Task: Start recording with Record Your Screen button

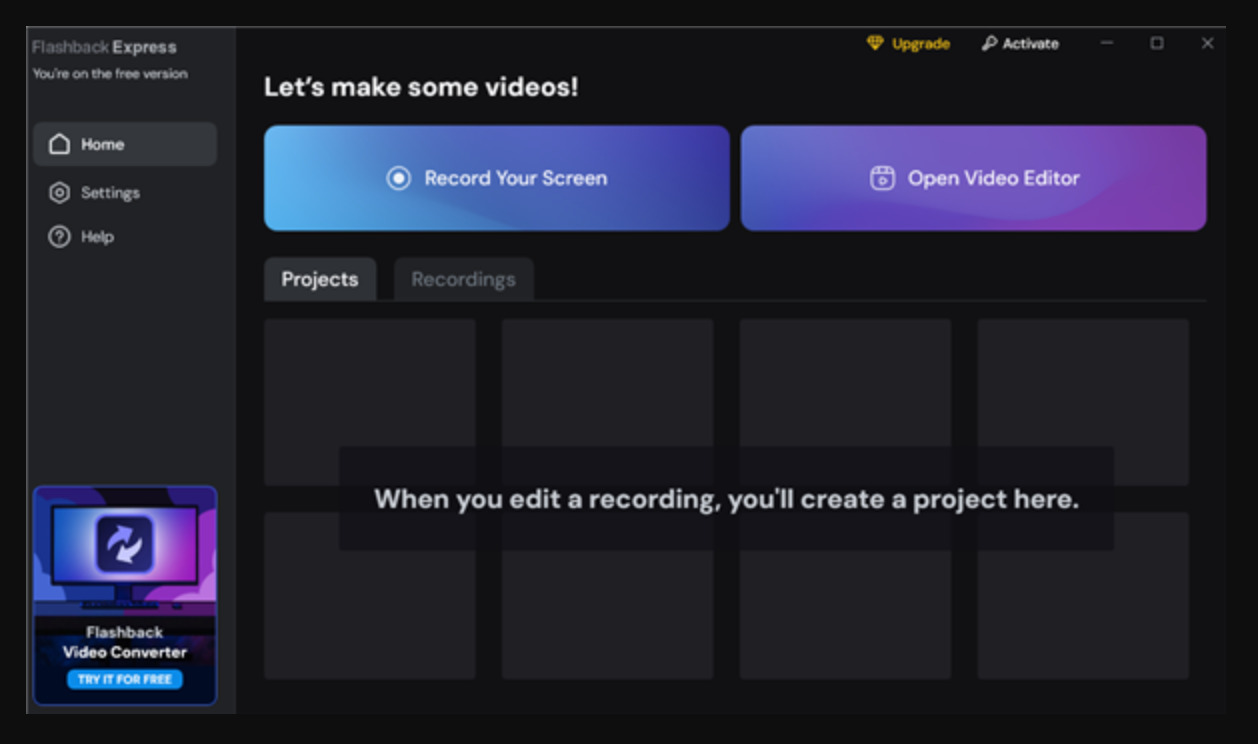Action: [x=497, y=178]
